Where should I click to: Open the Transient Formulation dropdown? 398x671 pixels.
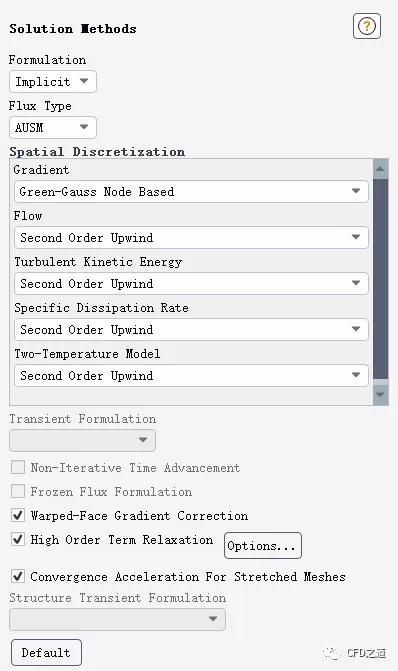[x=83, y=440]
